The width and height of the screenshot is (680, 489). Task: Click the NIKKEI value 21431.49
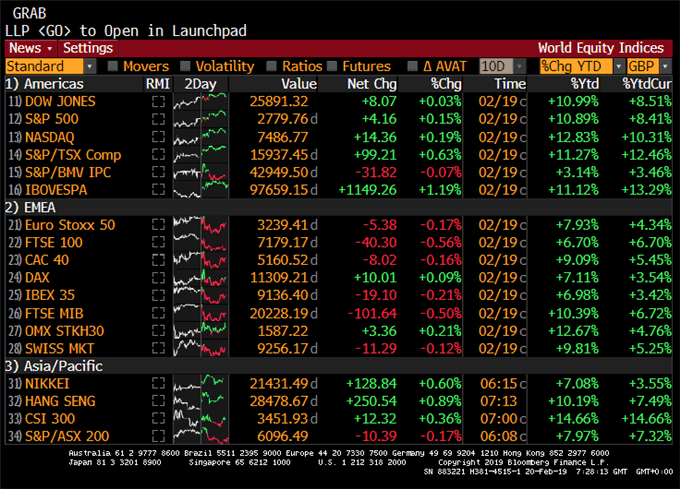280,384
